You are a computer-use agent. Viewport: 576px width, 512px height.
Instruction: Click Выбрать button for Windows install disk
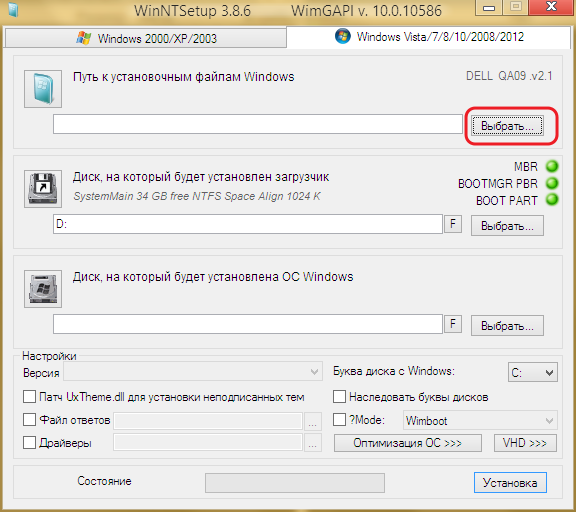(507, 325)
